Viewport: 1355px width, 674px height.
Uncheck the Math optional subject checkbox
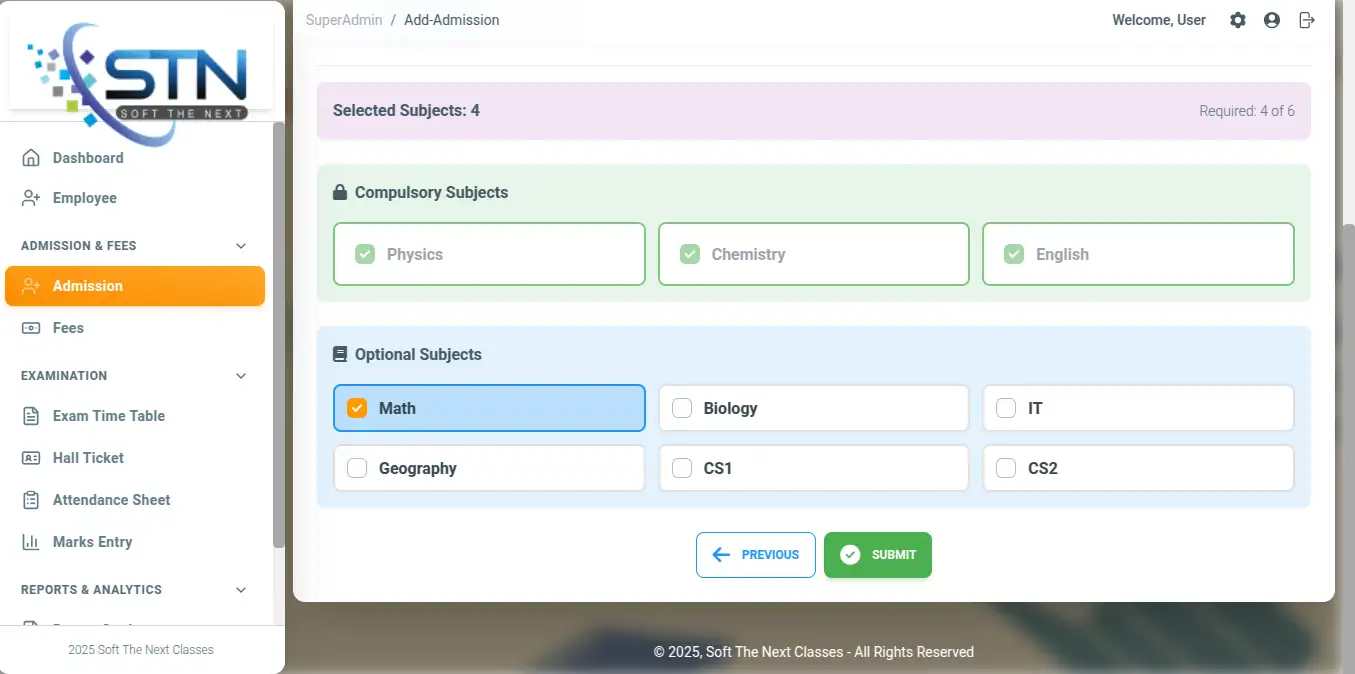(x=357, y=408)
